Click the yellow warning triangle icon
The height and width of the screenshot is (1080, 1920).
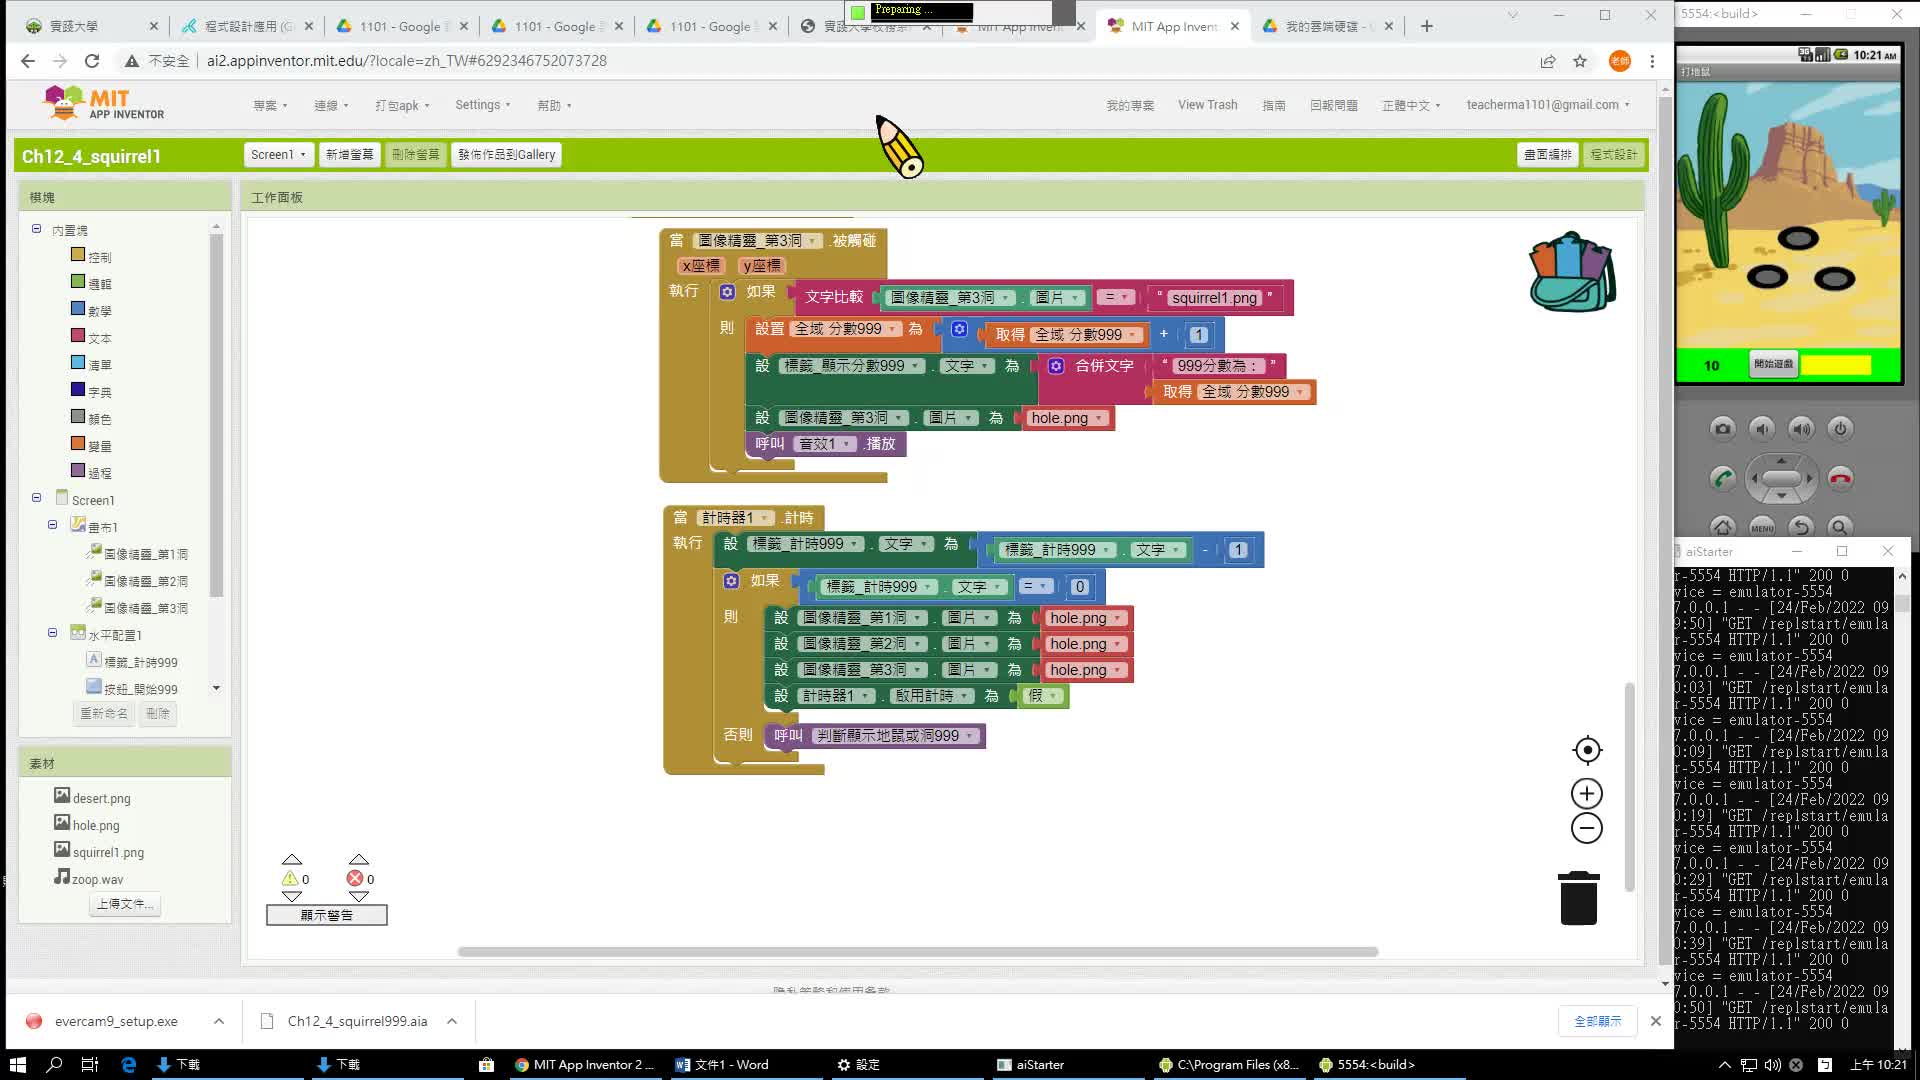coord(290,879)
